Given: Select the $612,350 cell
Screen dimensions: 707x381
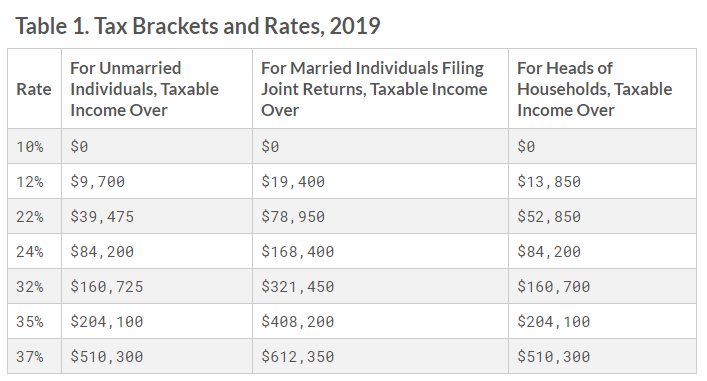Looking at the screenshot, I should [x=381, y=356].
